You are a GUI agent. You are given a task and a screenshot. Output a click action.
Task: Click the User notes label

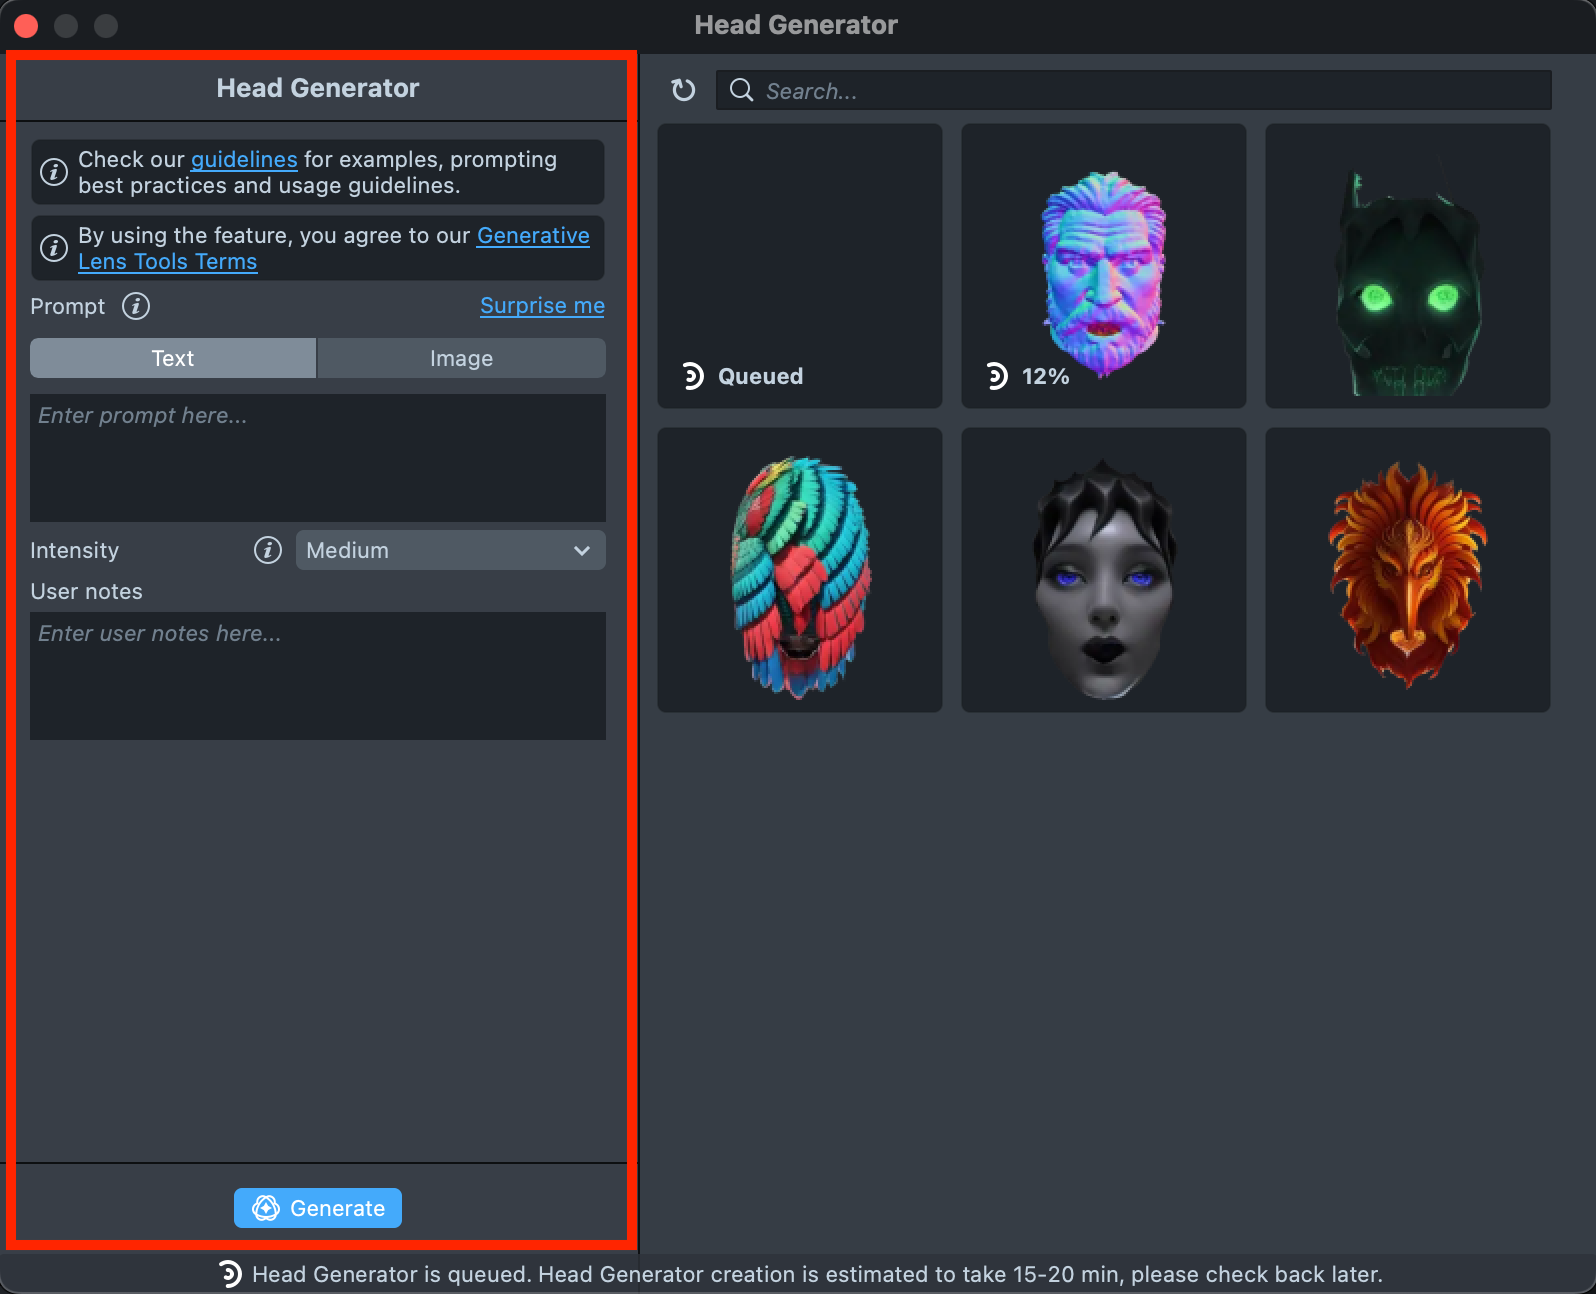(x=86, y=591)
